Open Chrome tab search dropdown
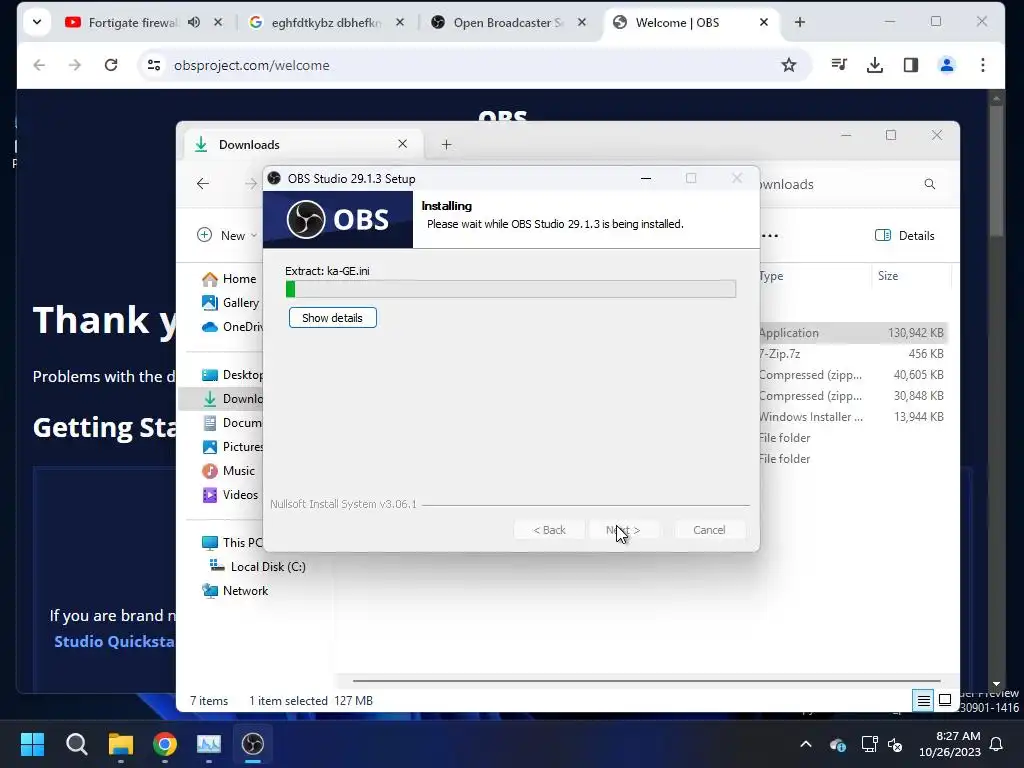Viewport: 1024px width, 768px height. tap(37, 22)
